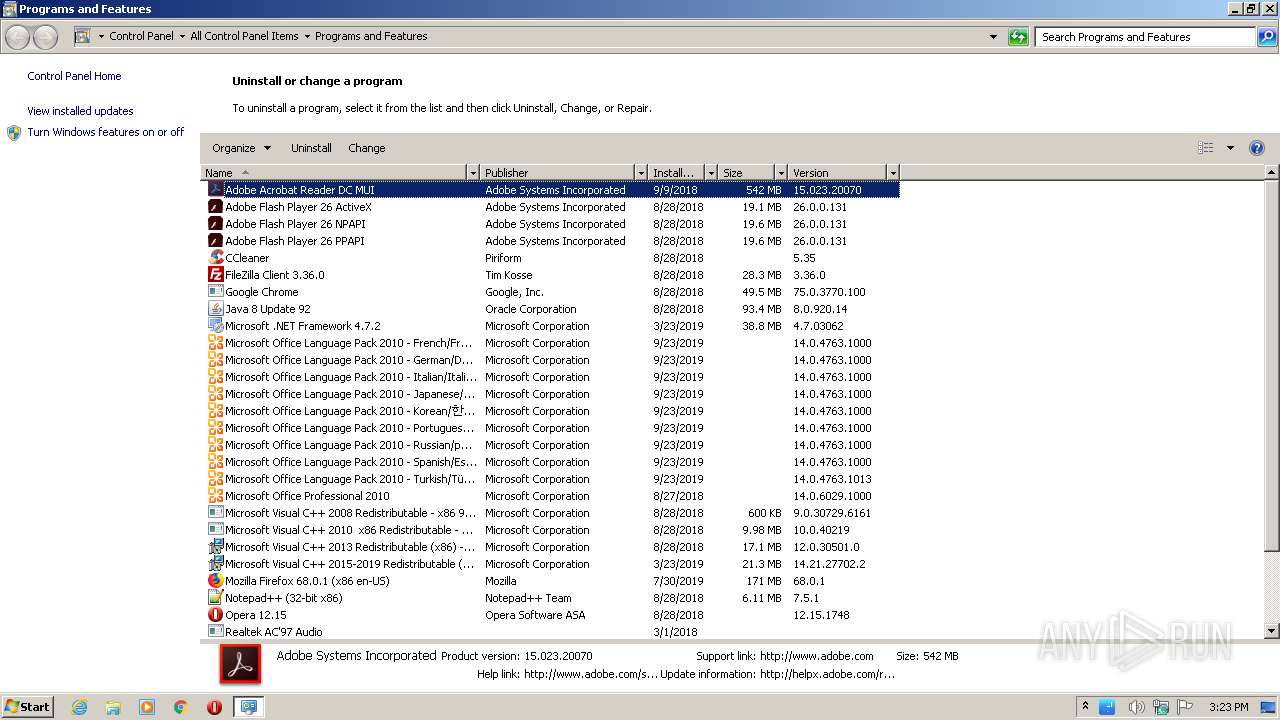Click the Adobe Acrobat Reader DC MUI icon
Viewport: 1280px width, 720px height.
coord(215,190)
